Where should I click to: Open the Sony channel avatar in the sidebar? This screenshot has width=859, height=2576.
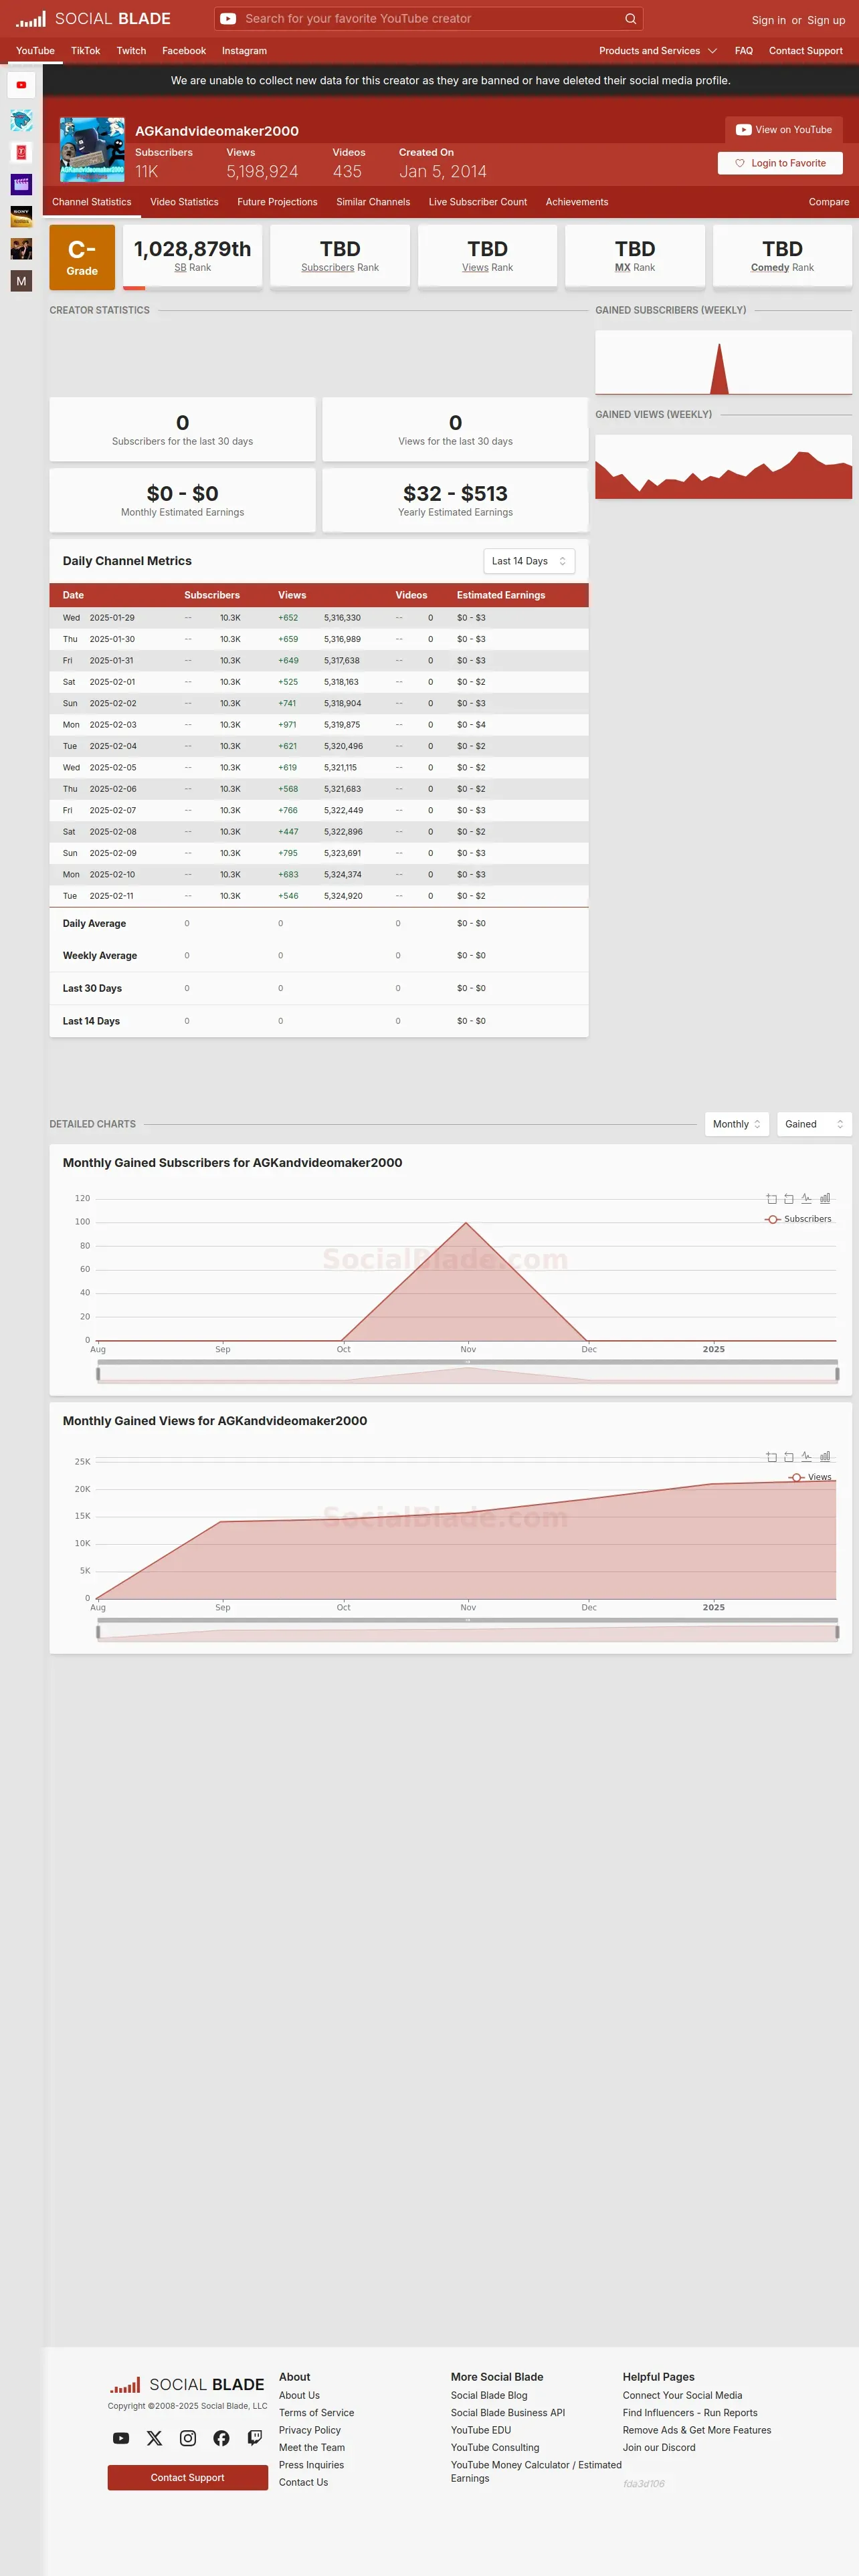[21, 216]
